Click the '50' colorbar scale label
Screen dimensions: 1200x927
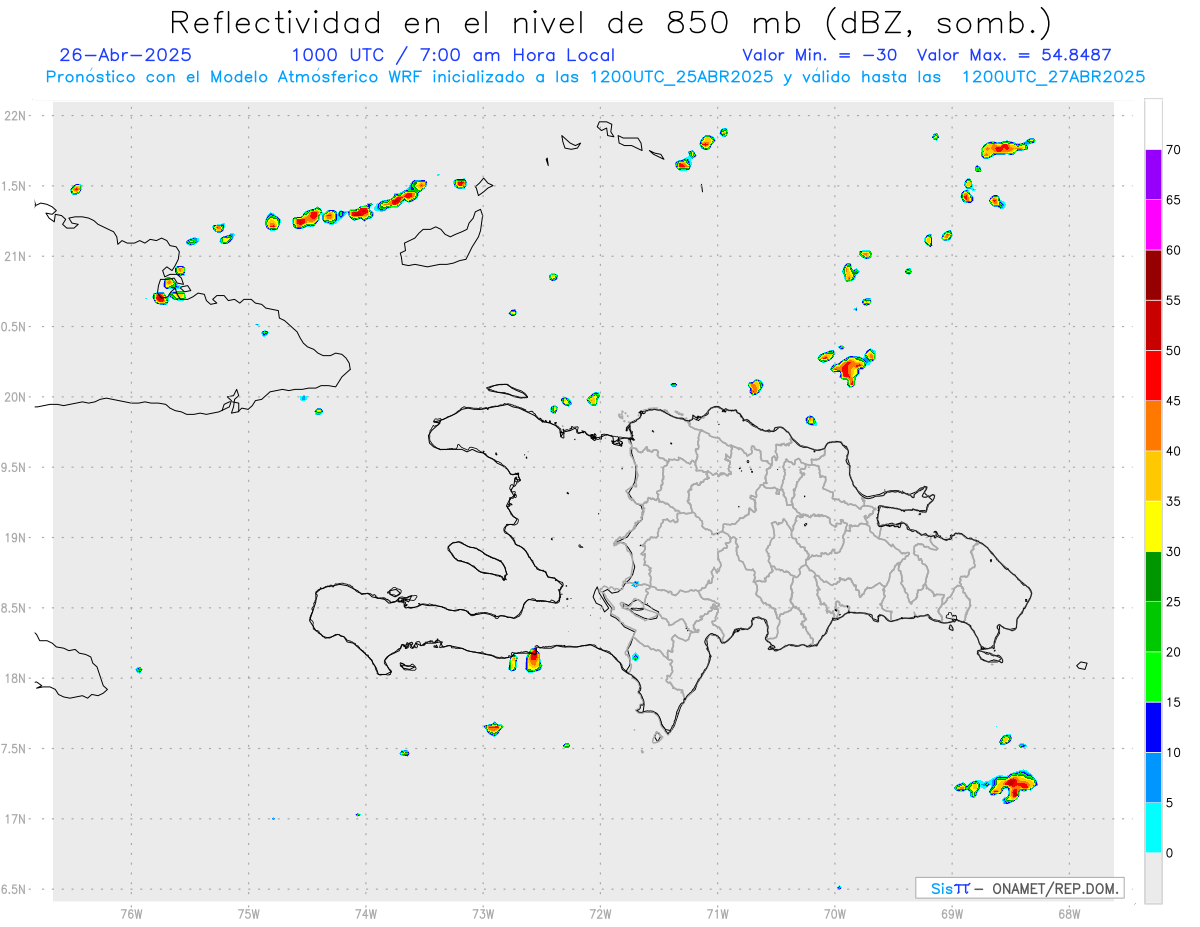point(1173,351)
